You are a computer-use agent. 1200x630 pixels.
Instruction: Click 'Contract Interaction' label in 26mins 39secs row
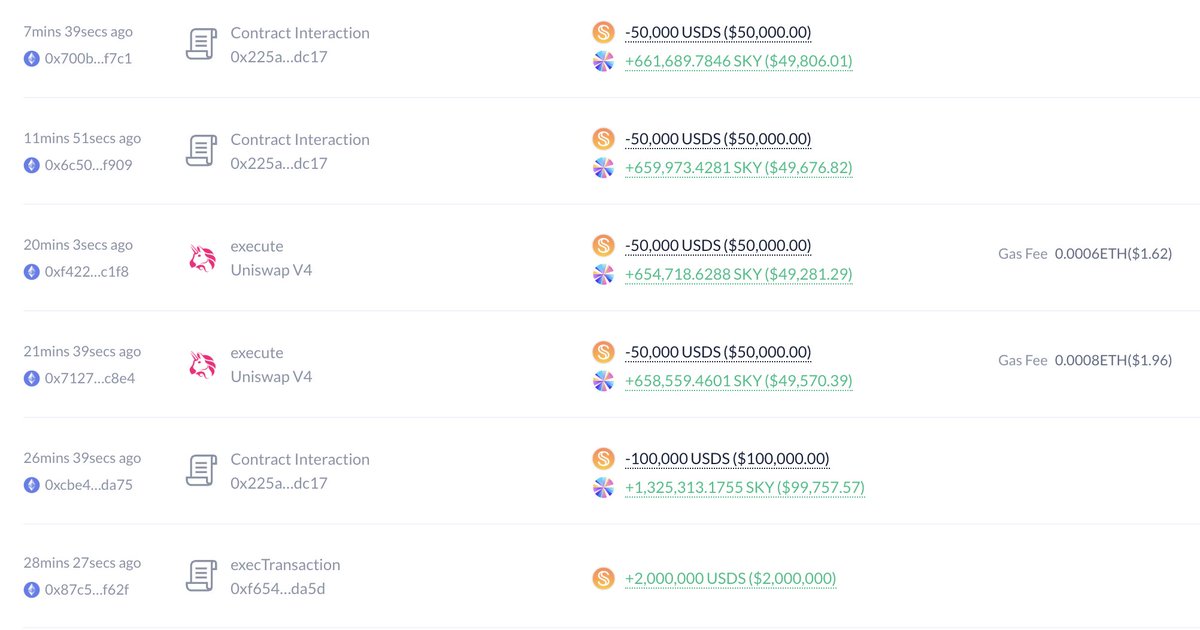point(300,460)
